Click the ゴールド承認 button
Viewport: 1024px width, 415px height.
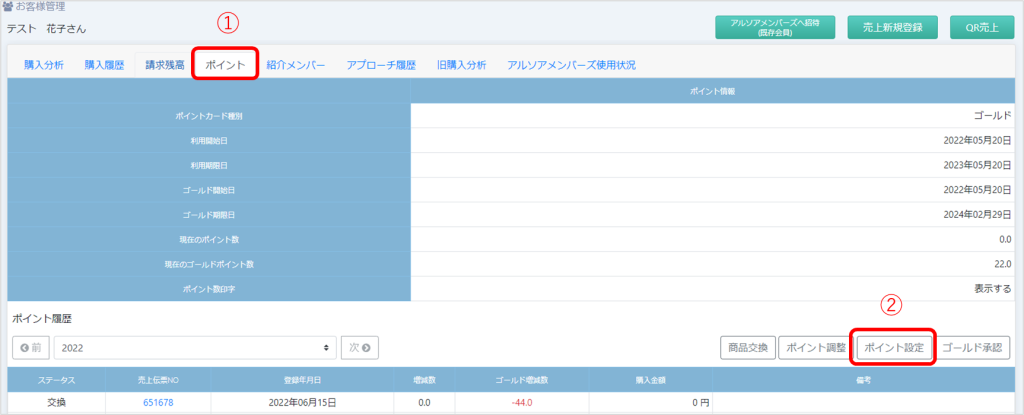975,348
